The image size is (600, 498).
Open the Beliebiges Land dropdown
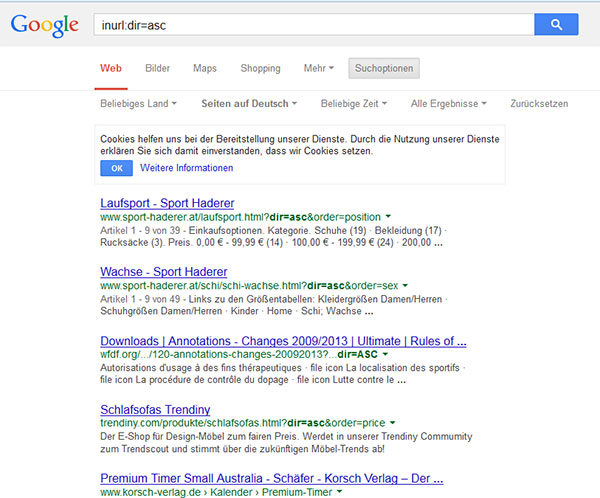tap(139, 103)
